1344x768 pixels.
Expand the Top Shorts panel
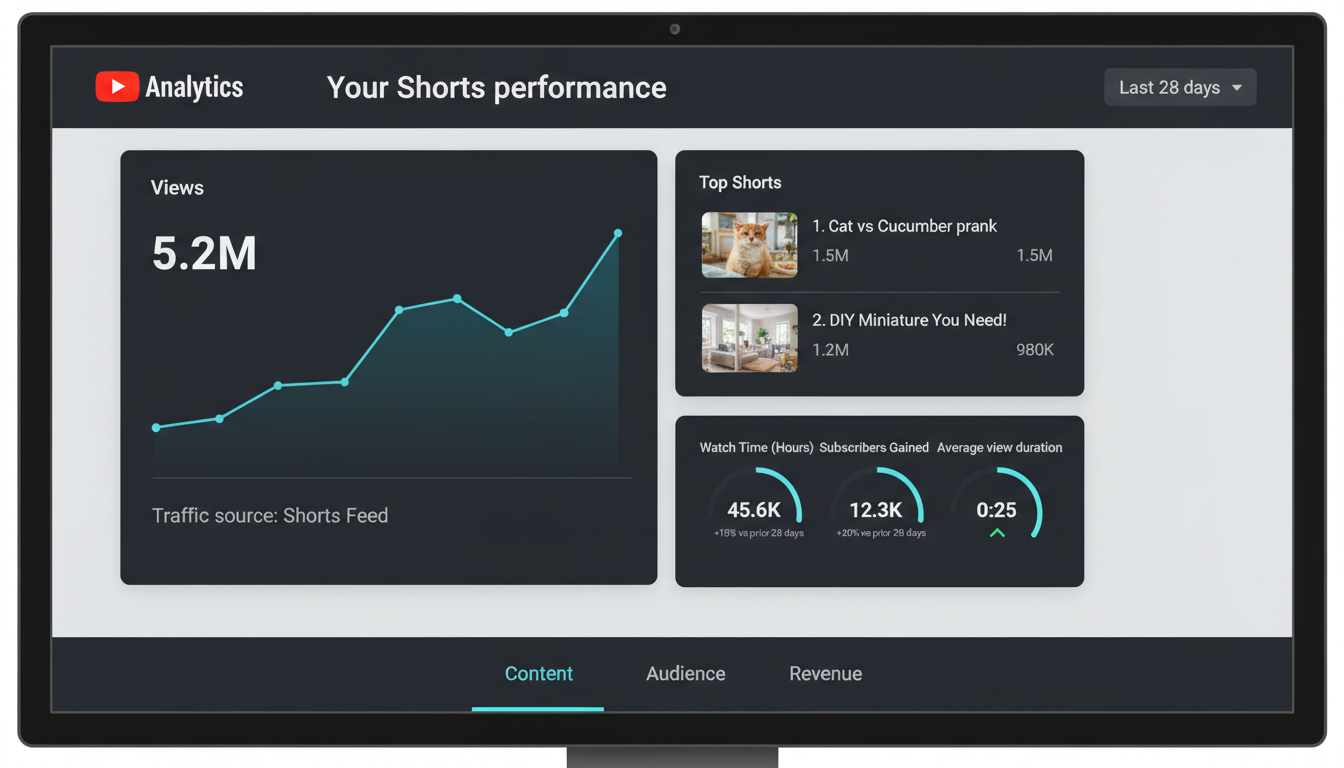740,182
